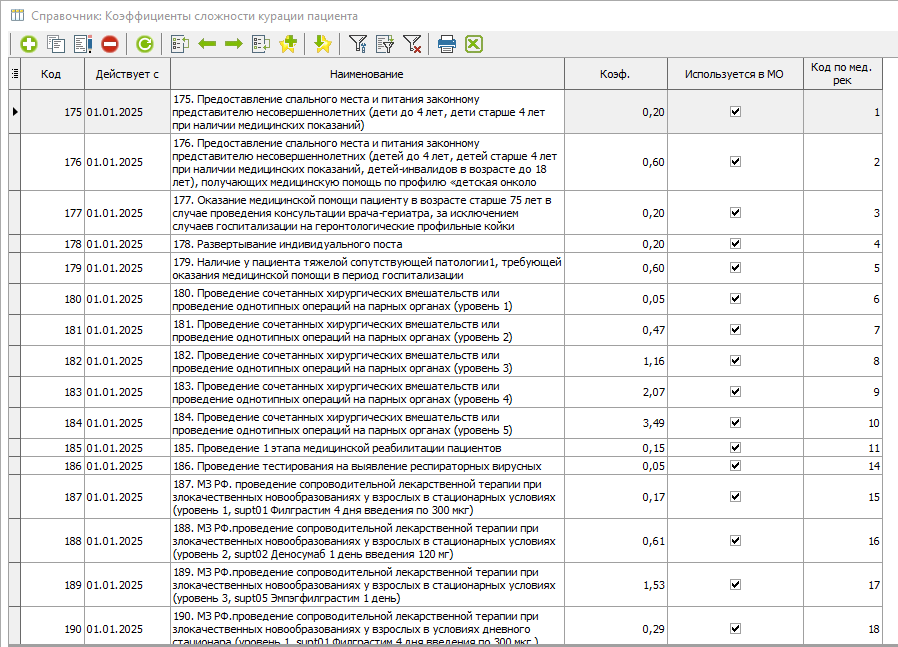The width and height of the screenshot is (898, 647).
Task: Click the star with green plus icon
Action: [289, 44]
